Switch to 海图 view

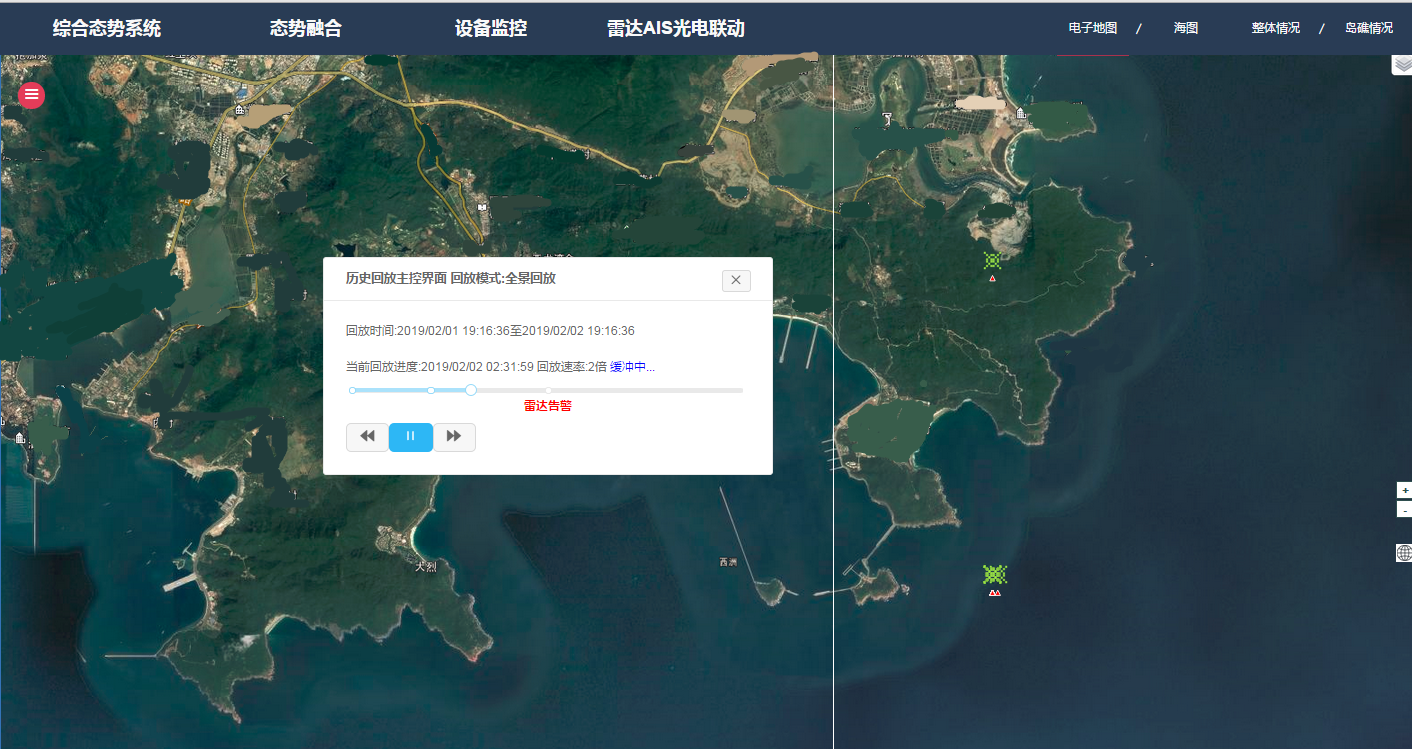(x=1186, y=28)
